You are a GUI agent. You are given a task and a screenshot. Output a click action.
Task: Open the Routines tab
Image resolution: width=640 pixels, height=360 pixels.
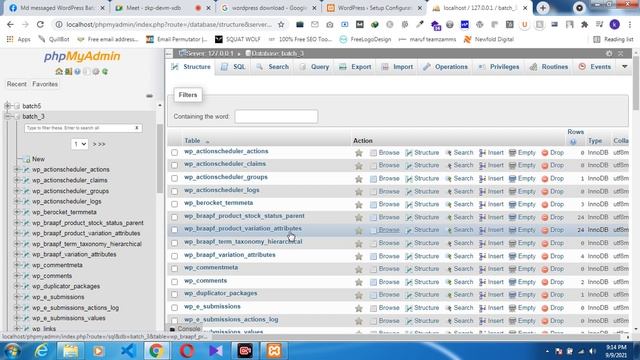(549, 67)
